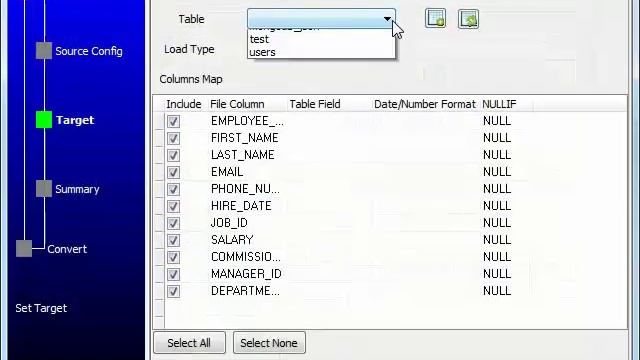
Task: Click the Table Field cell for FIRST_NAME
Action: coord(329,138)
